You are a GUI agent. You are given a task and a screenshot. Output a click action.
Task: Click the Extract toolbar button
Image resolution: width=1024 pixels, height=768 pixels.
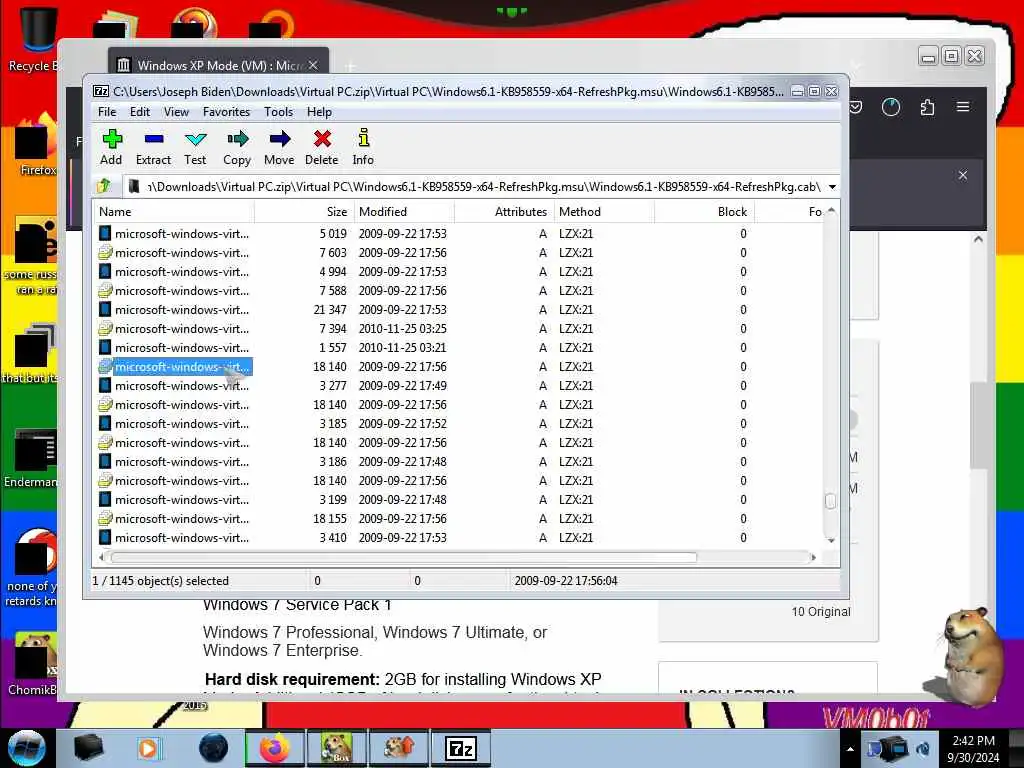153,147
